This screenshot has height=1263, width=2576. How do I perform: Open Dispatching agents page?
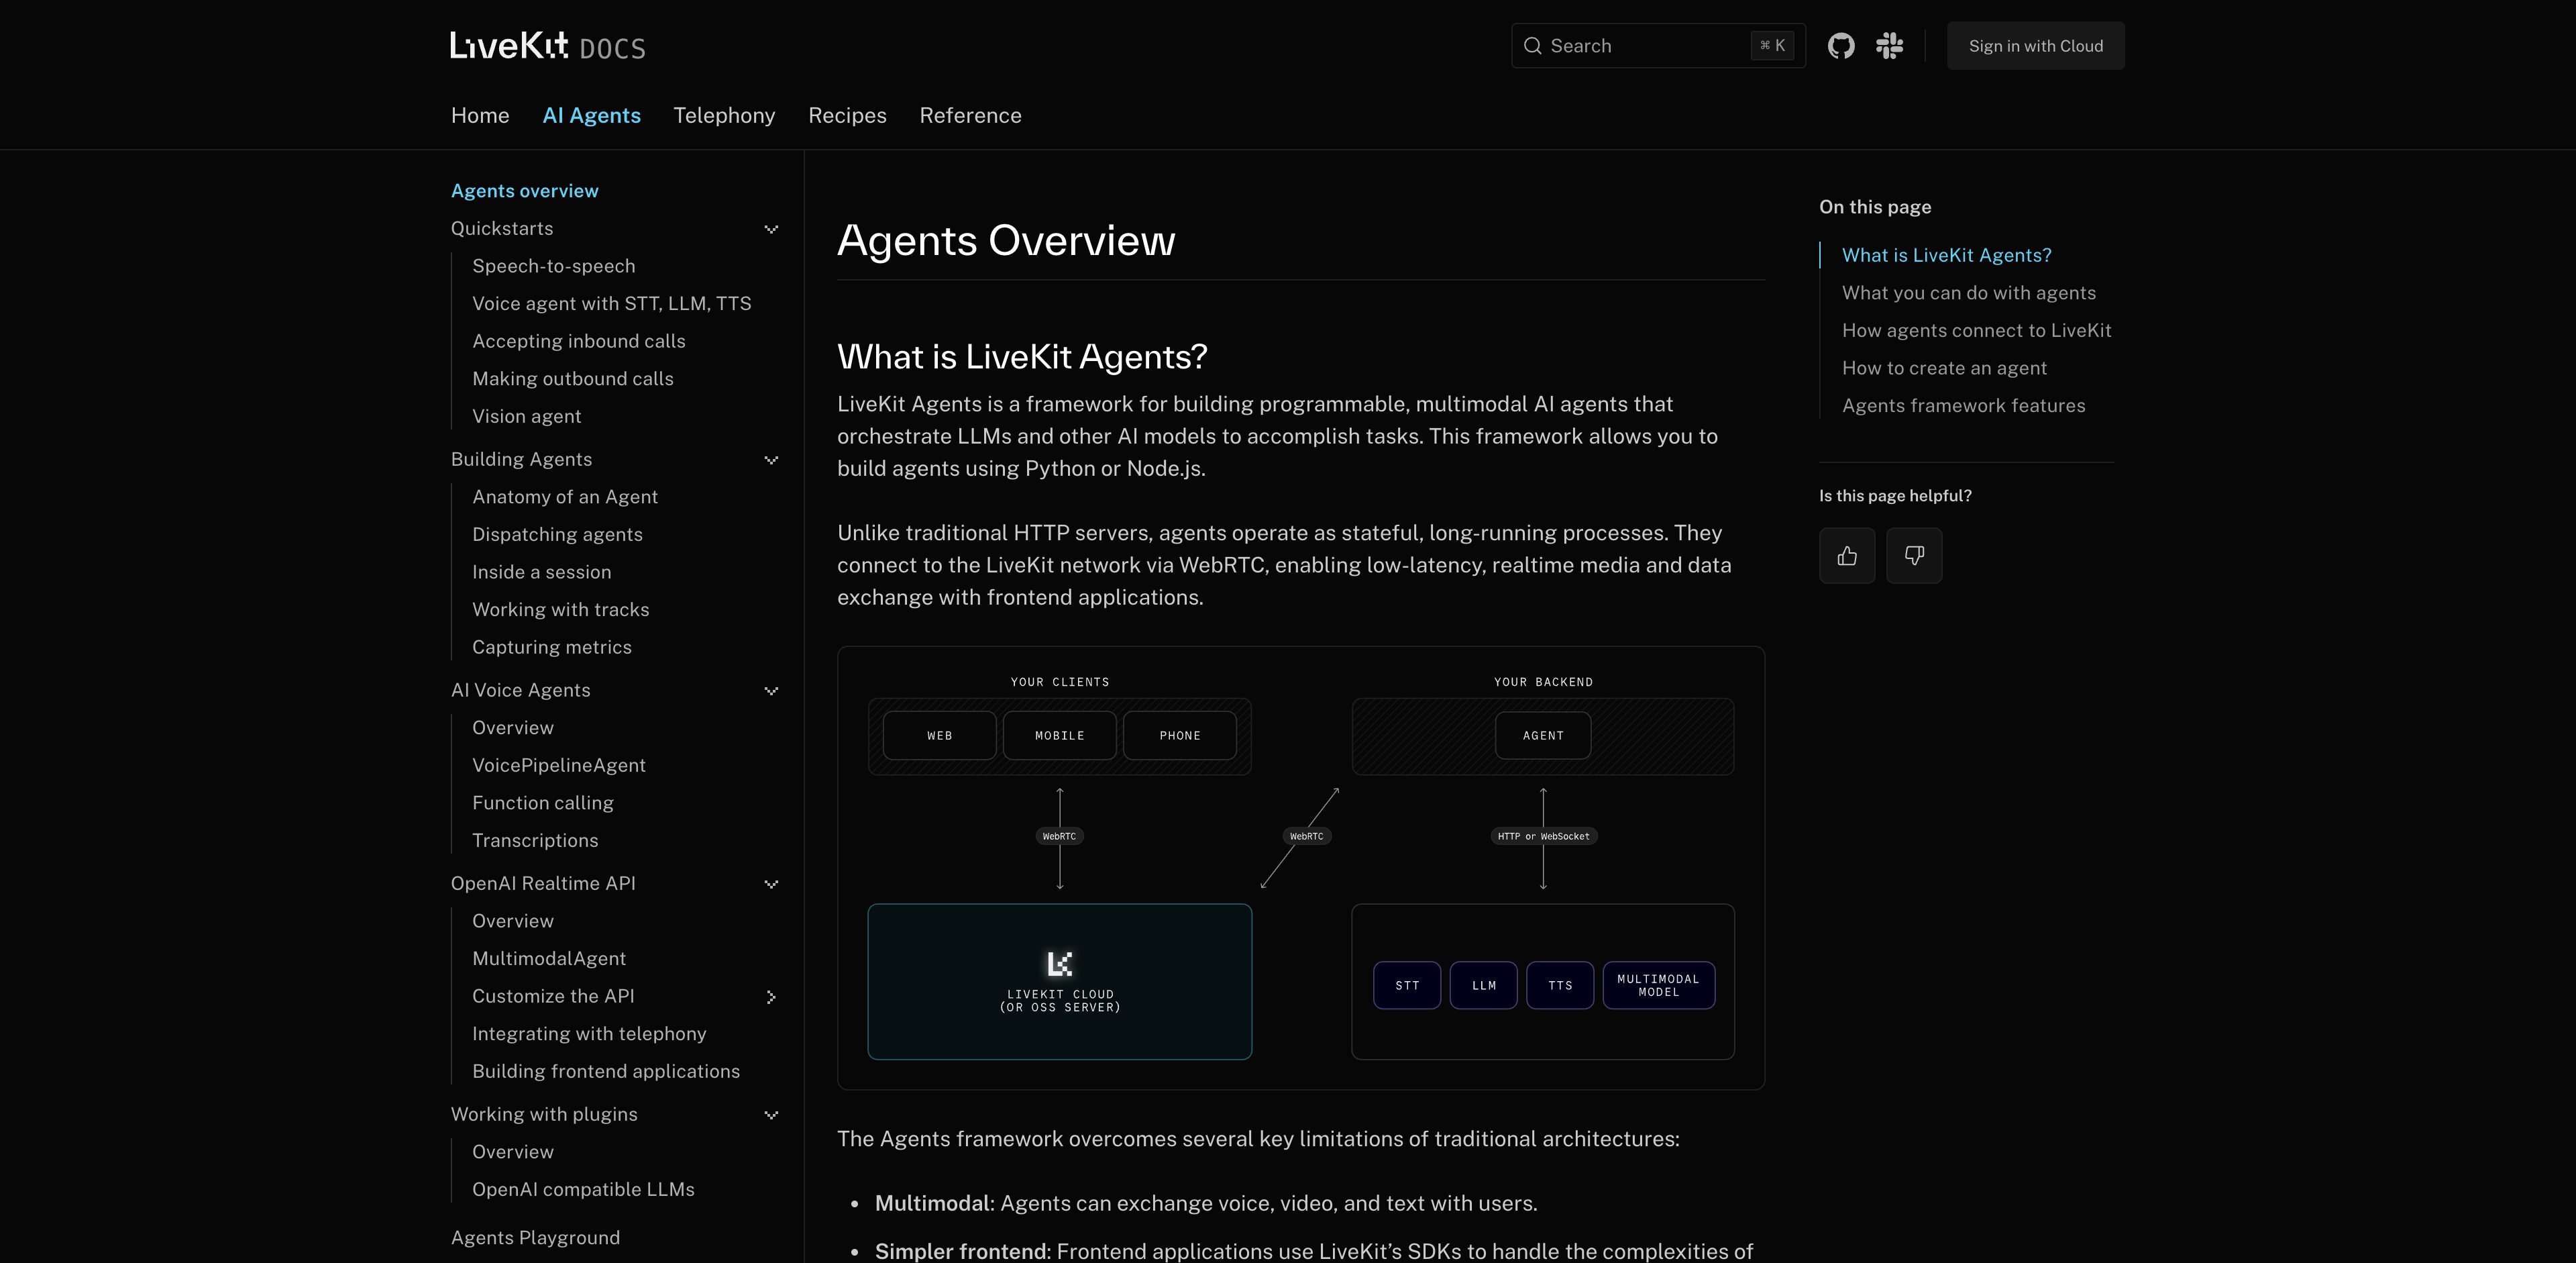click(557, 534)
